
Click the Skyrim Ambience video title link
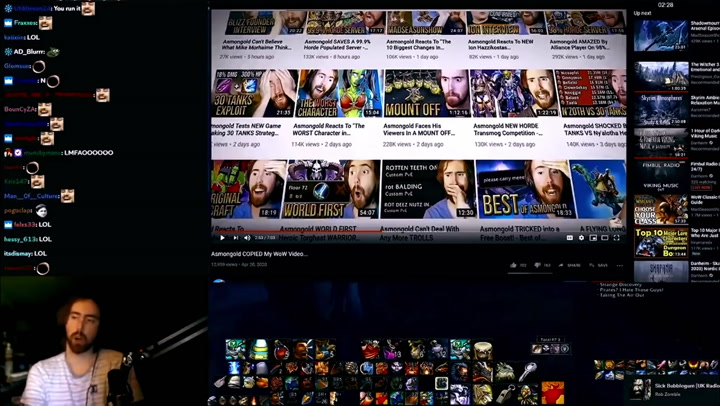coord(705,101)
